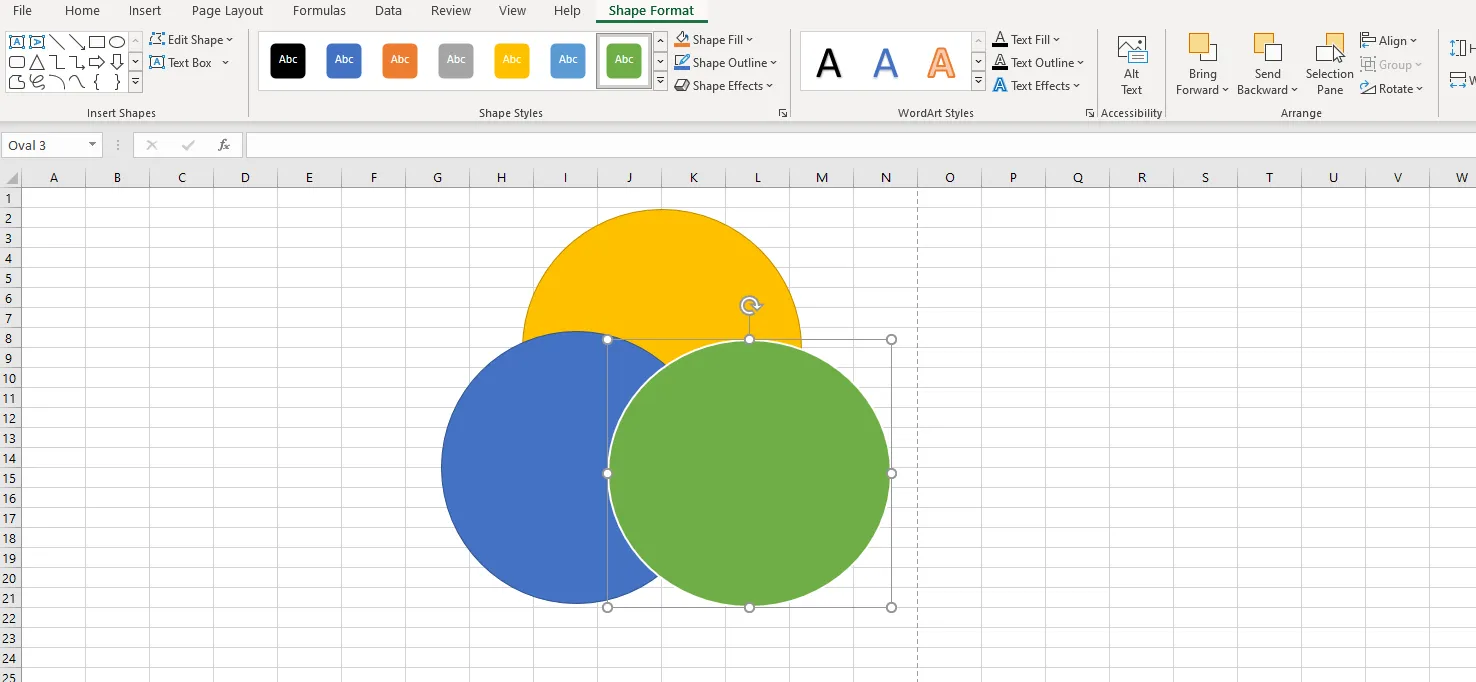
Task: Open the Name Box dropdown arrow
Action: pyautogui.click(x=92, y=145)
